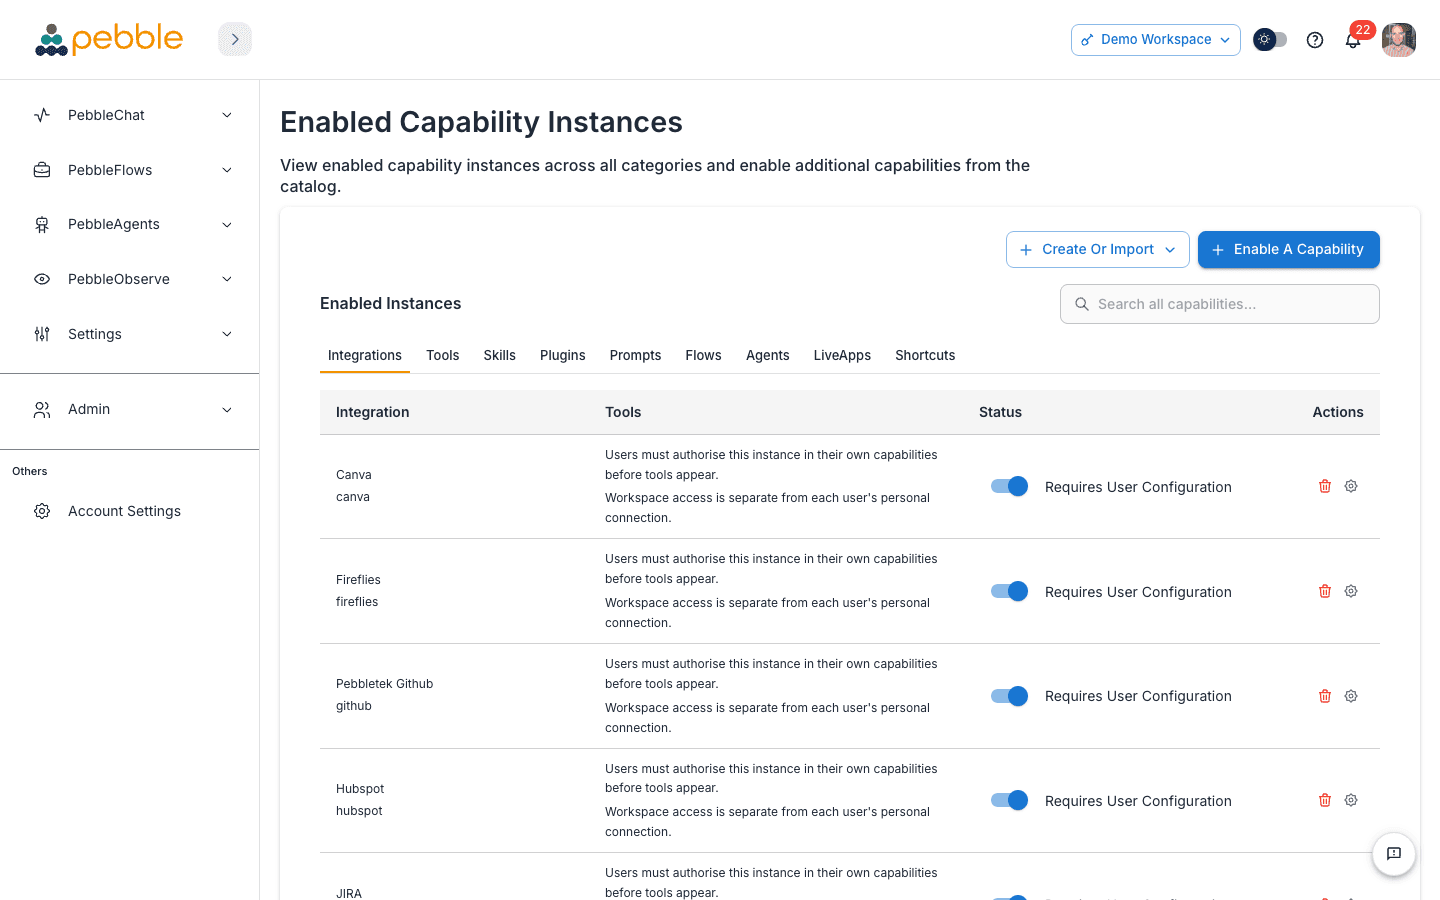Open settings for the Canva integration

coord(1351,486)
